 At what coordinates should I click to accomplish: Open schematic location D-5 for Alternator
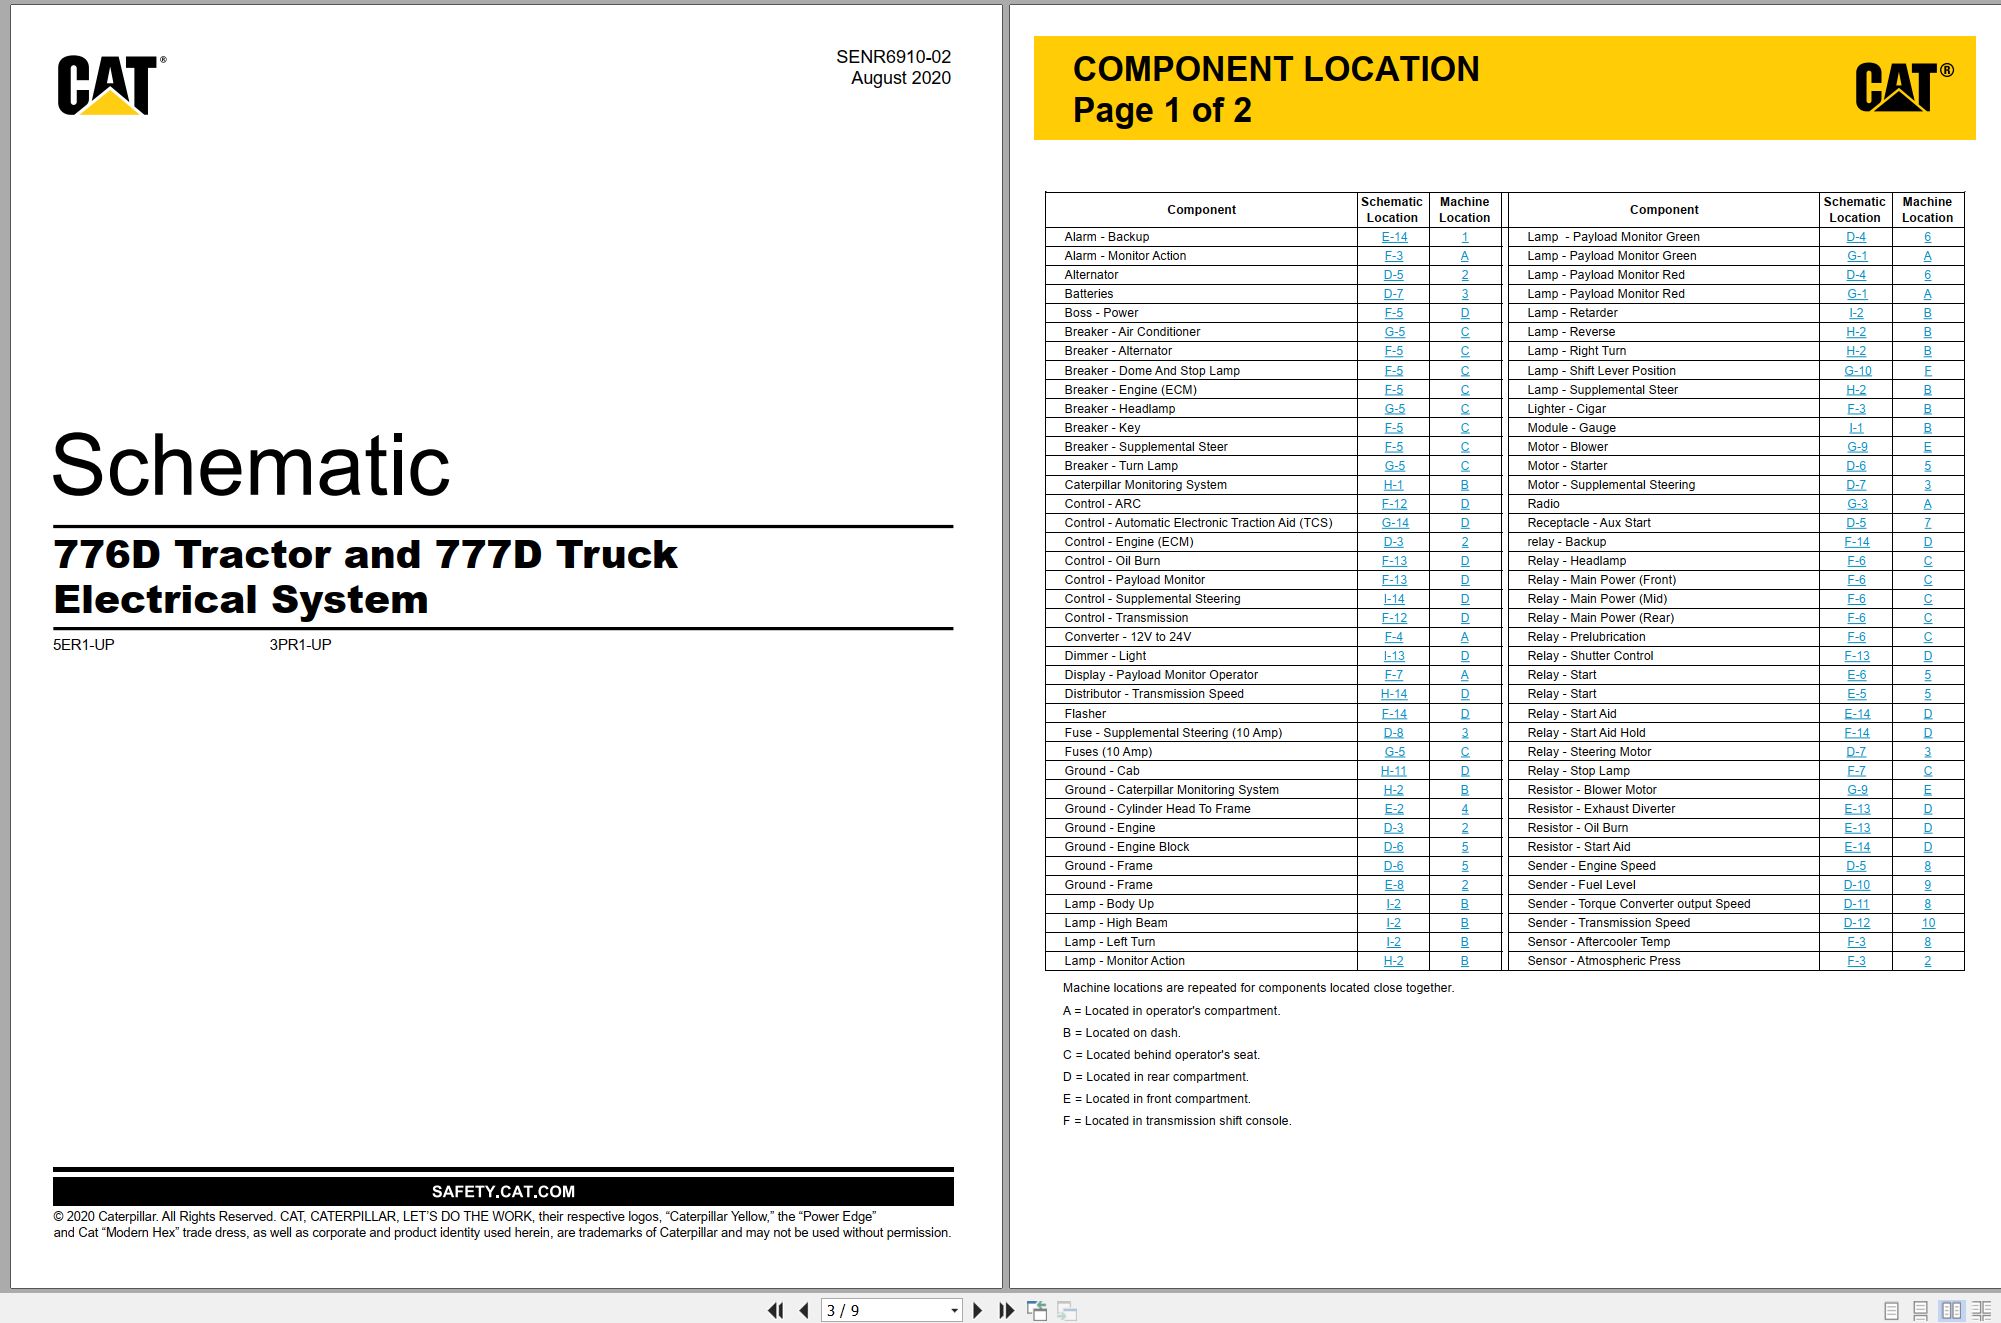[1394, 275]
